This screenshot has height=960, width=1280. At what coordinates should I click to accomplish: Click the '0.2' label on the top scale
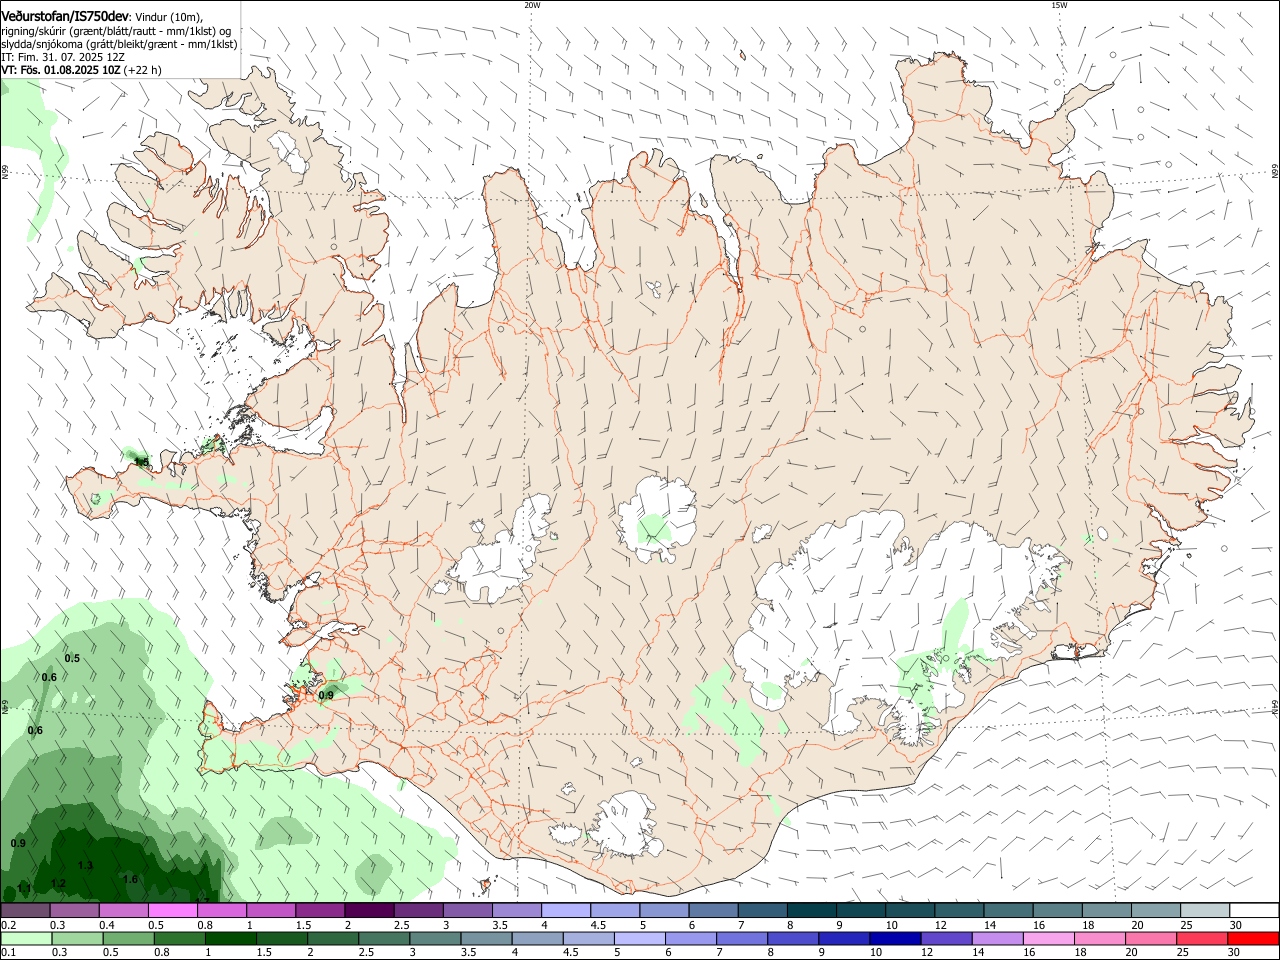tap(8, 925)
